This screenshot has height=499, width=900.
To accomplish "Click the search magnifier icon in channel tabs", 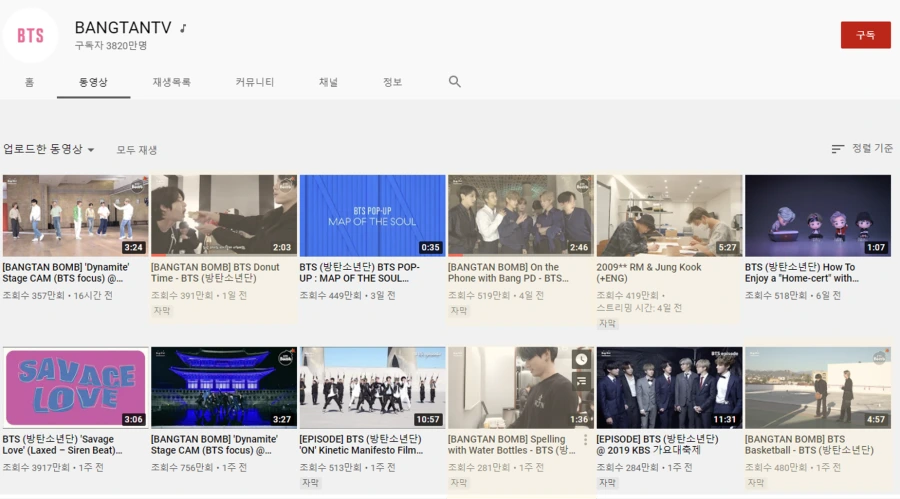I will (x=455, y=82).
